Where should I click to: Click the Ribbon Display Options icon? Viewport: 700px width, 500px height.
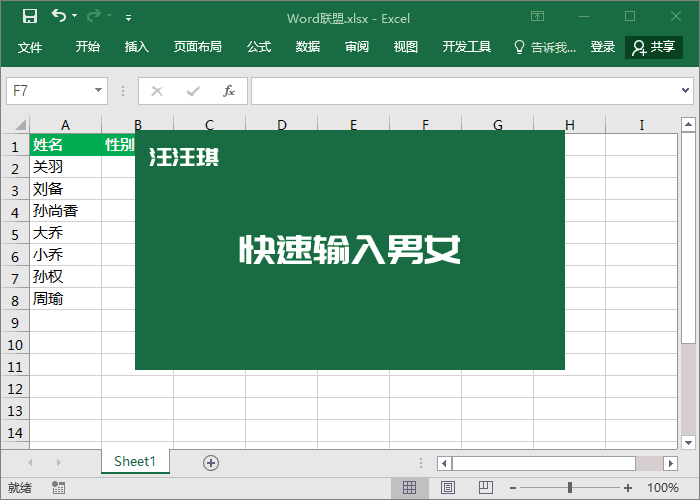(538, 17)
